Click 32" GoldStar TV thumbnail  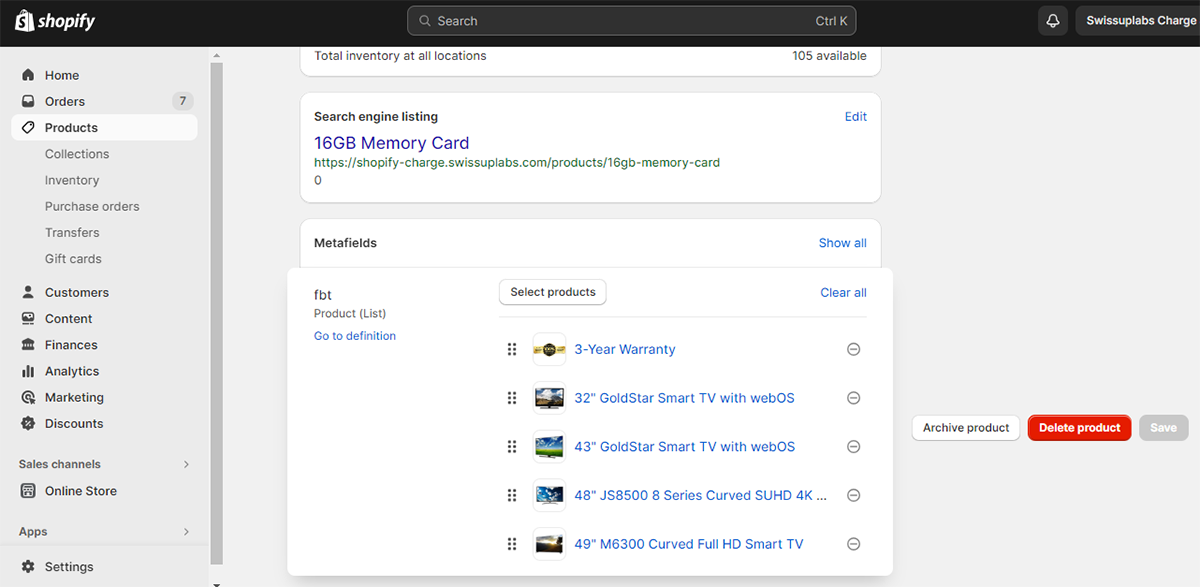click(549, 398)
